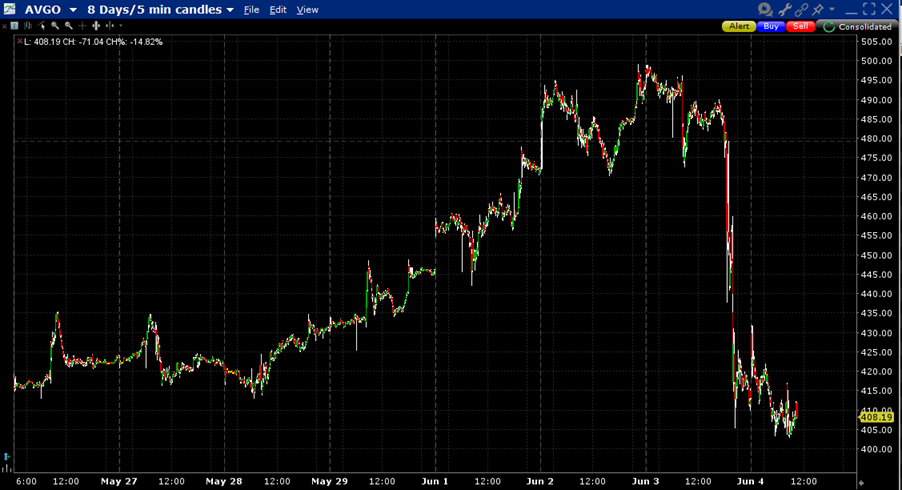The image size is (902, 490).
Task: Click the pushpin icon in title bar
Action: (817, 9)
